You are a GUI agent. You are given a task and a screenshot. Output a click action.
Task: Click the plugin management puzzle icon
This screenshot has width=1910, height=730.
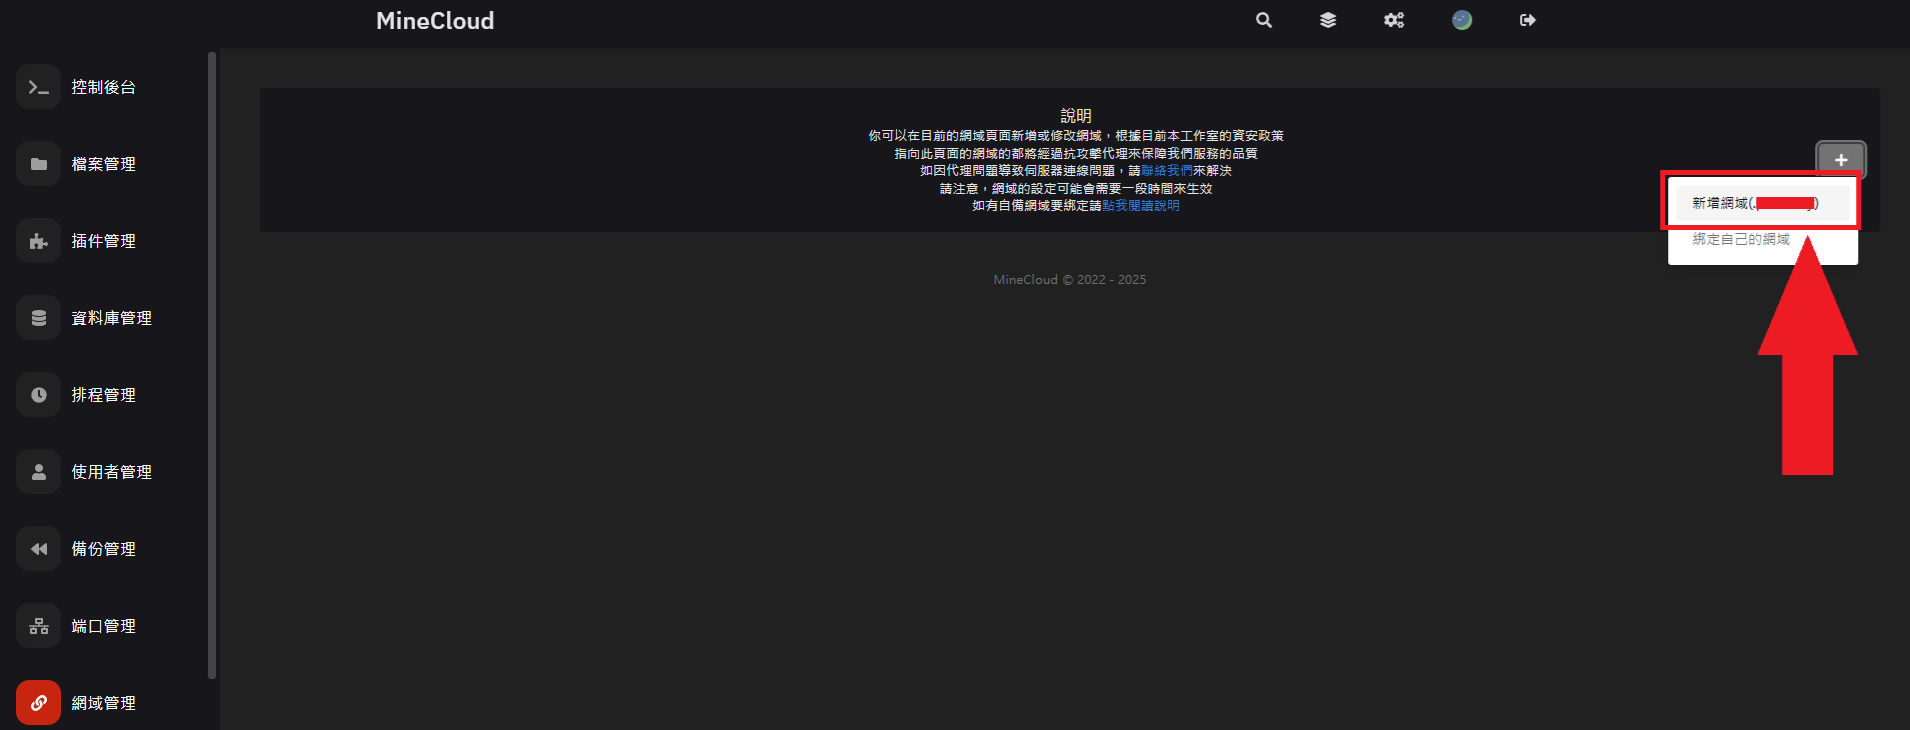(x=38, y=241)
